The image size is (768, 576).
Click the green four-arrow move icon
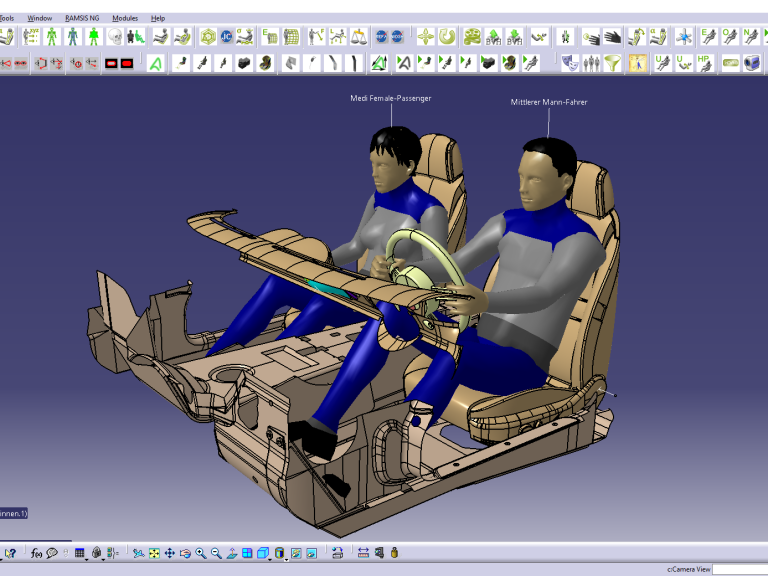pos(426,37)
